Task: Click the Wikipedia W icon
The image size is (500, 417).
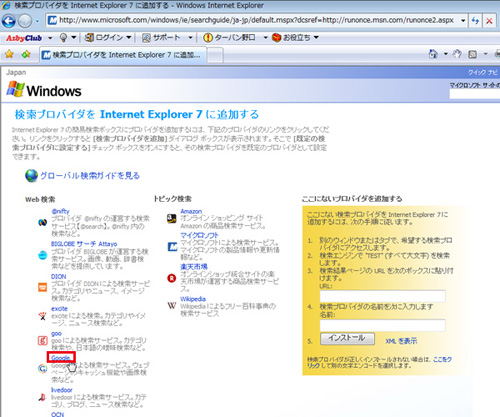Action: (172, 305)
